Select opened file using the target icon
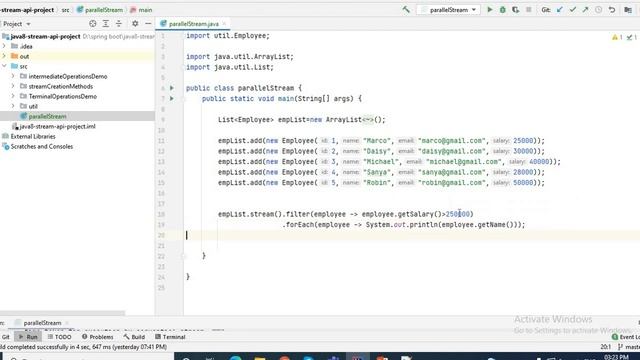This screenshot has height=360, width=640. pos(93,24)
